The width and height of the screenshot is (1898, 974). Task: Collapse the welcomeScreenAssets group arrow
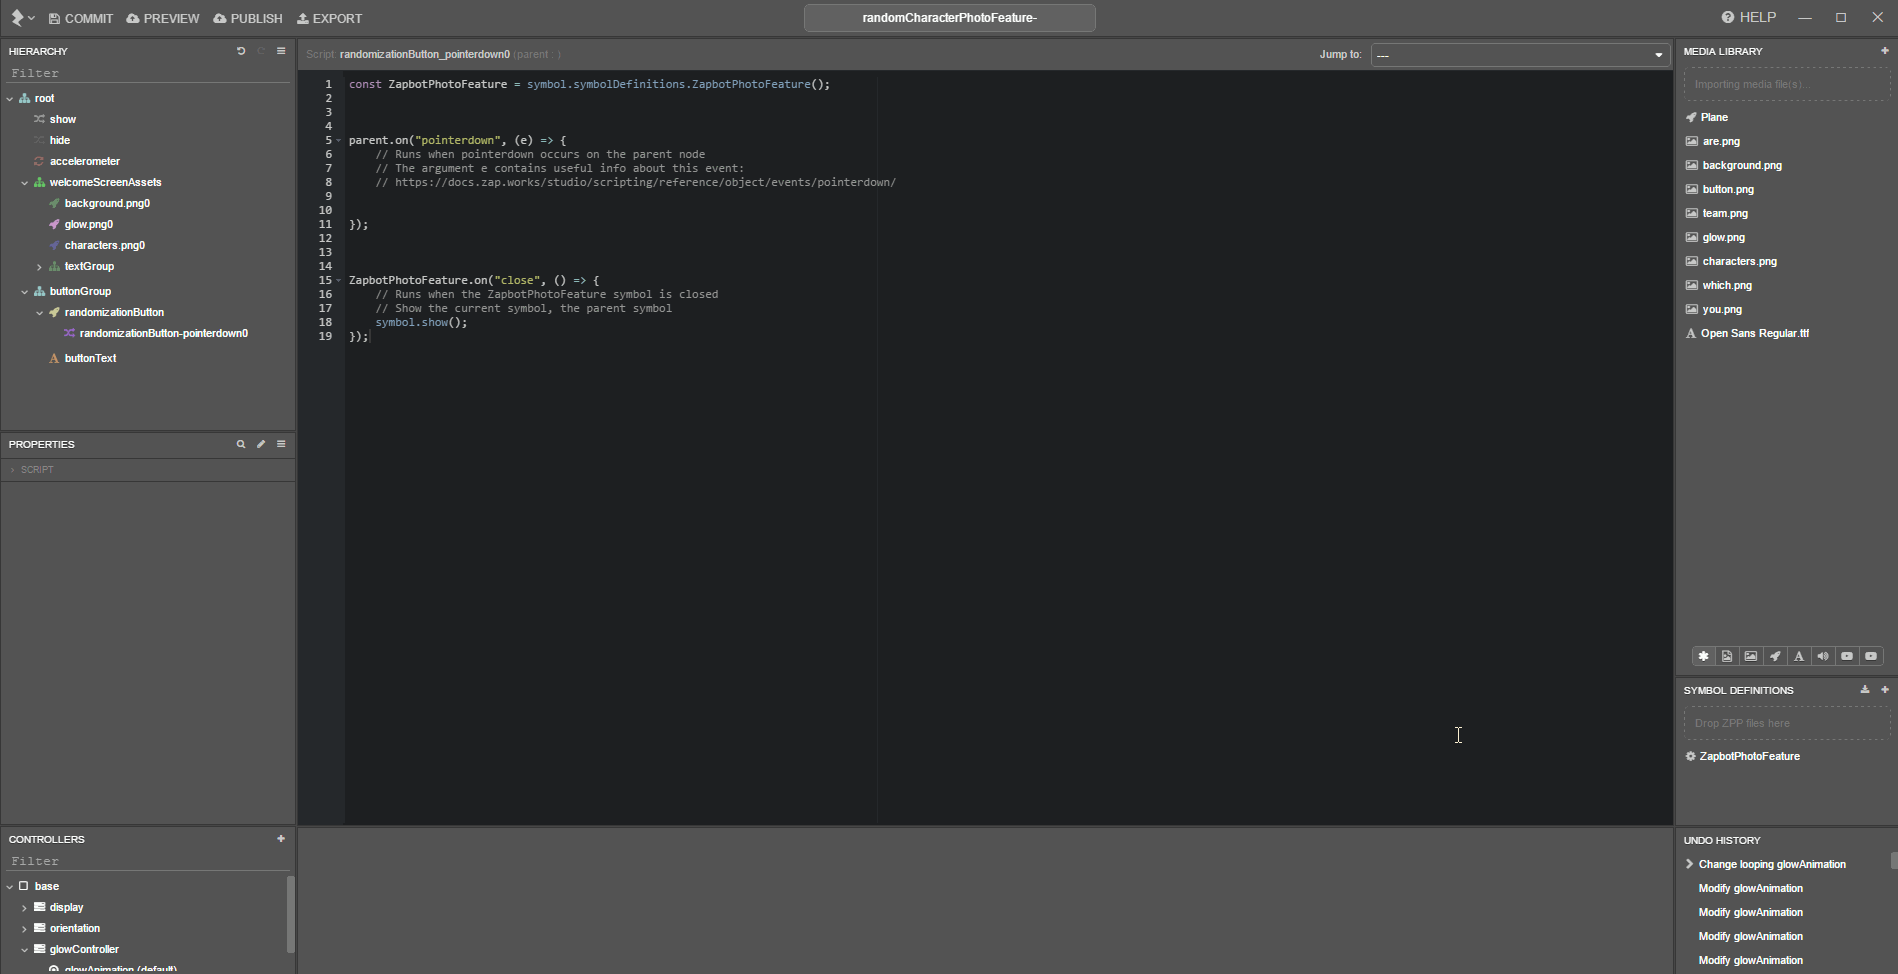(25, 182)
